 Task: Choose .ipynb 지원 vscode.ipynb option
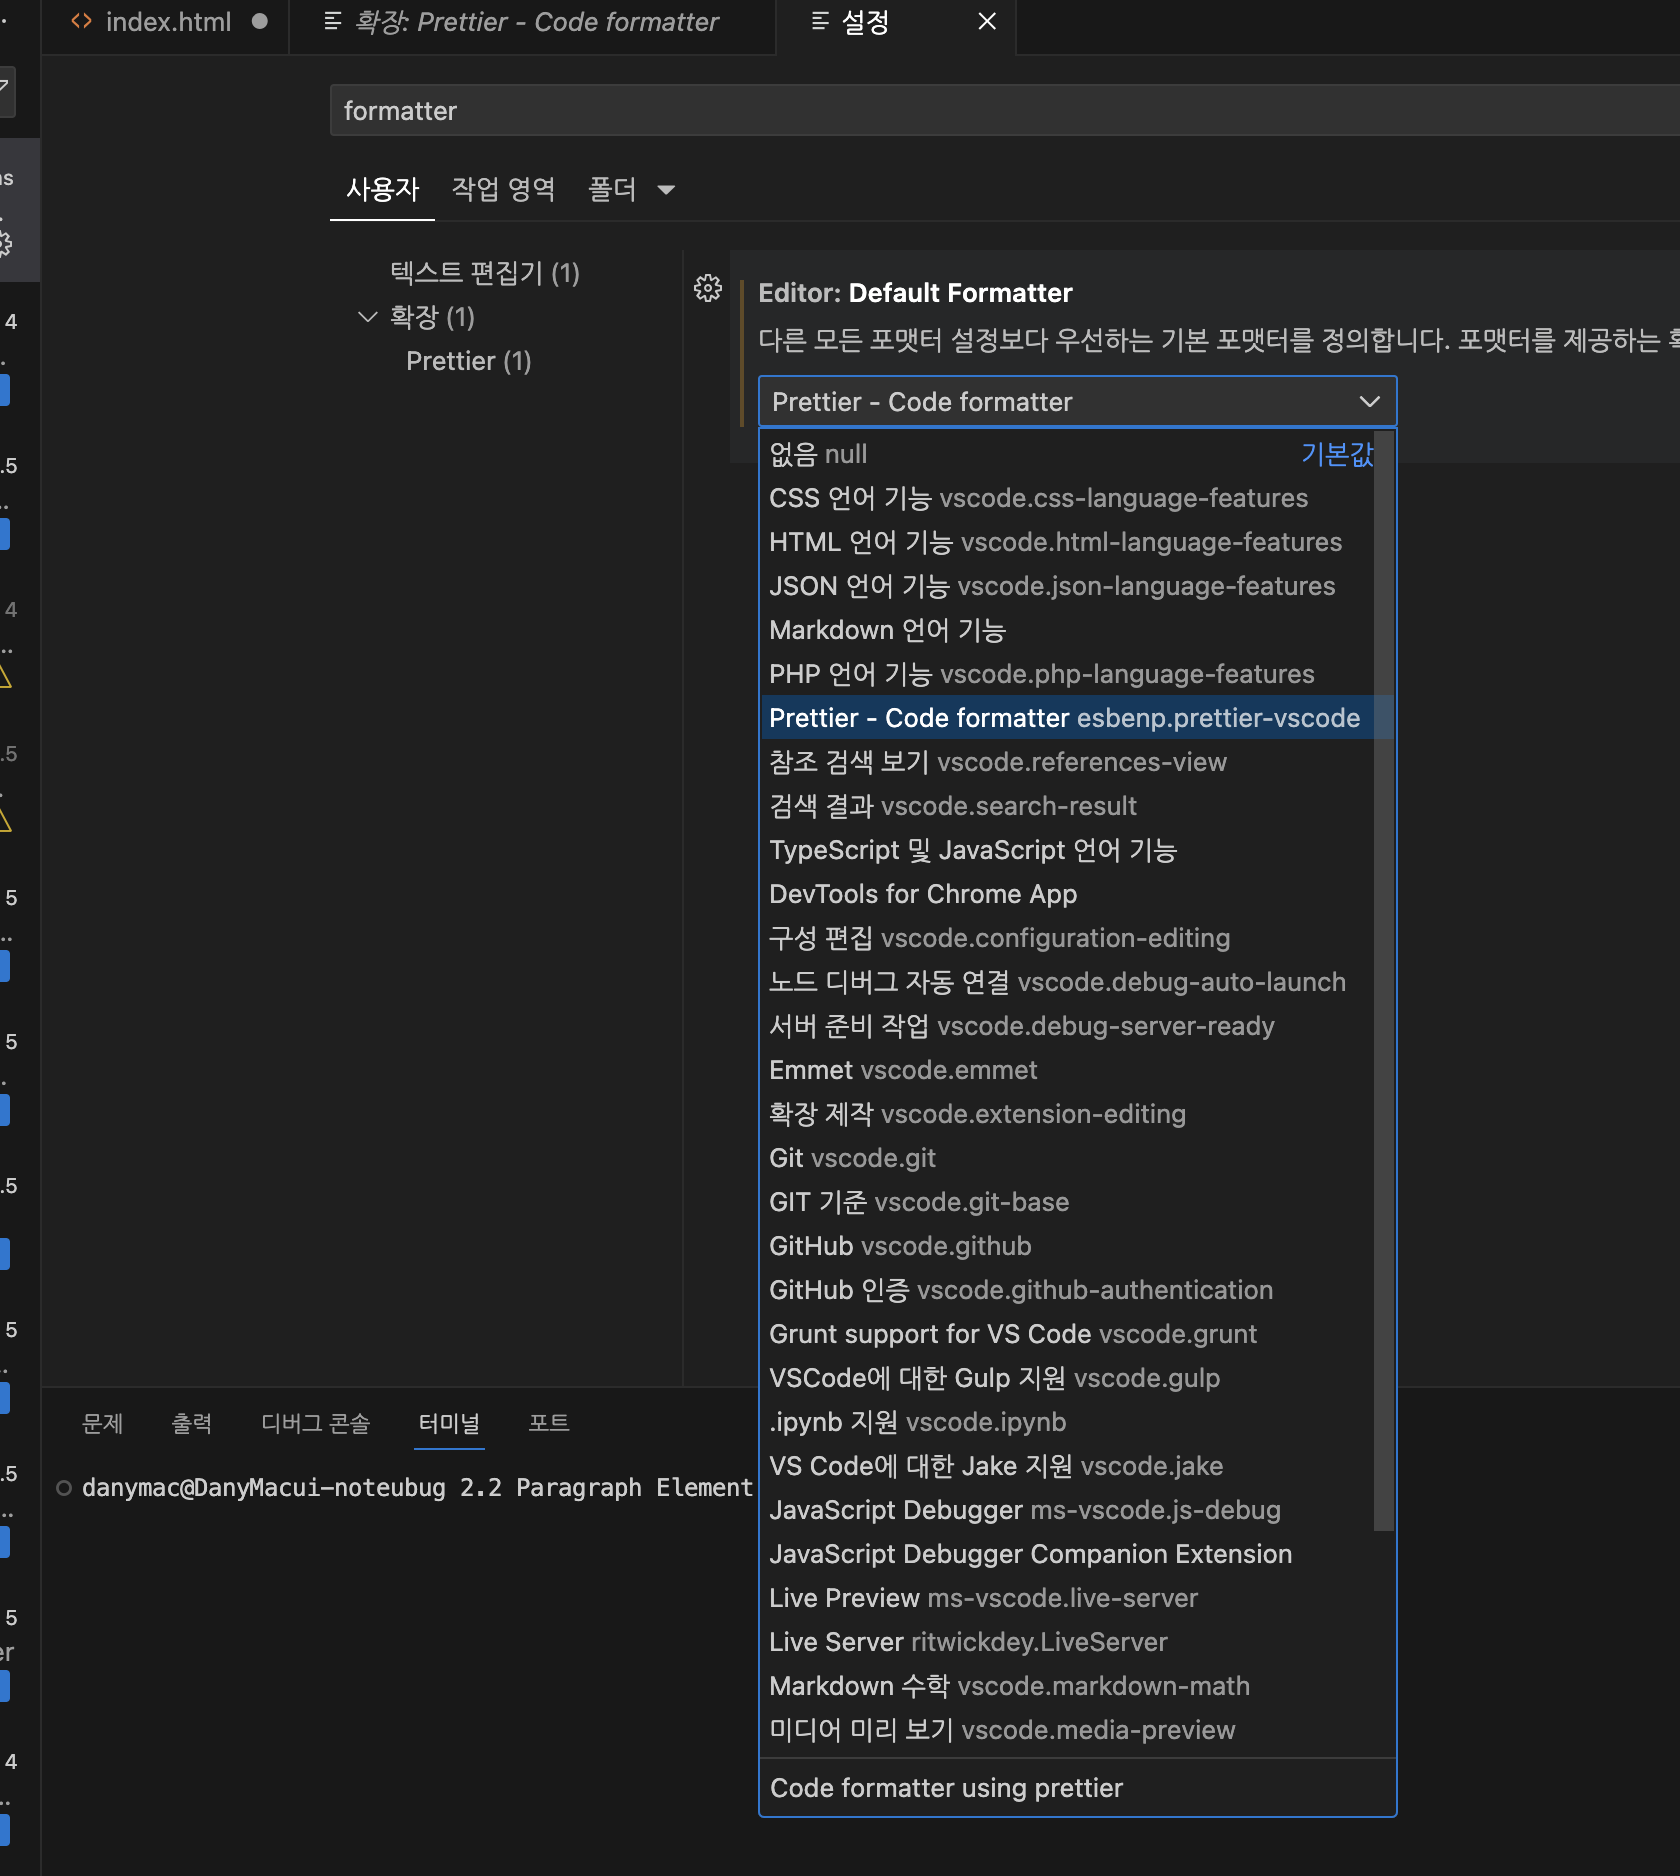[1067, 1422]
